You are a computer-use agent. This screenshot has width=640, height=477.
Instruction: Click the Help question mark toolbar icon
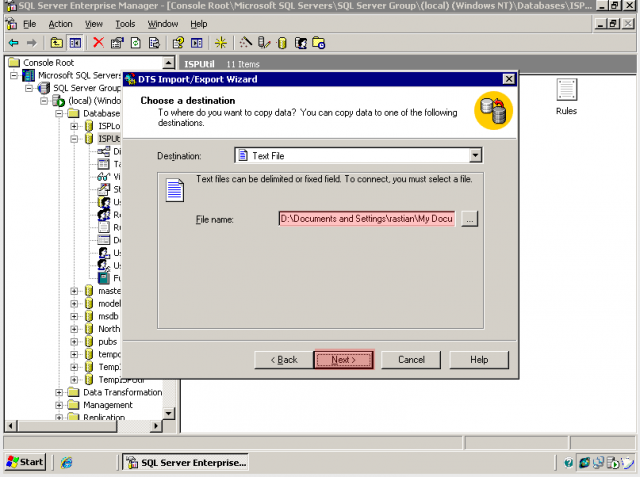pyautogui.click(x=178, y=42)
